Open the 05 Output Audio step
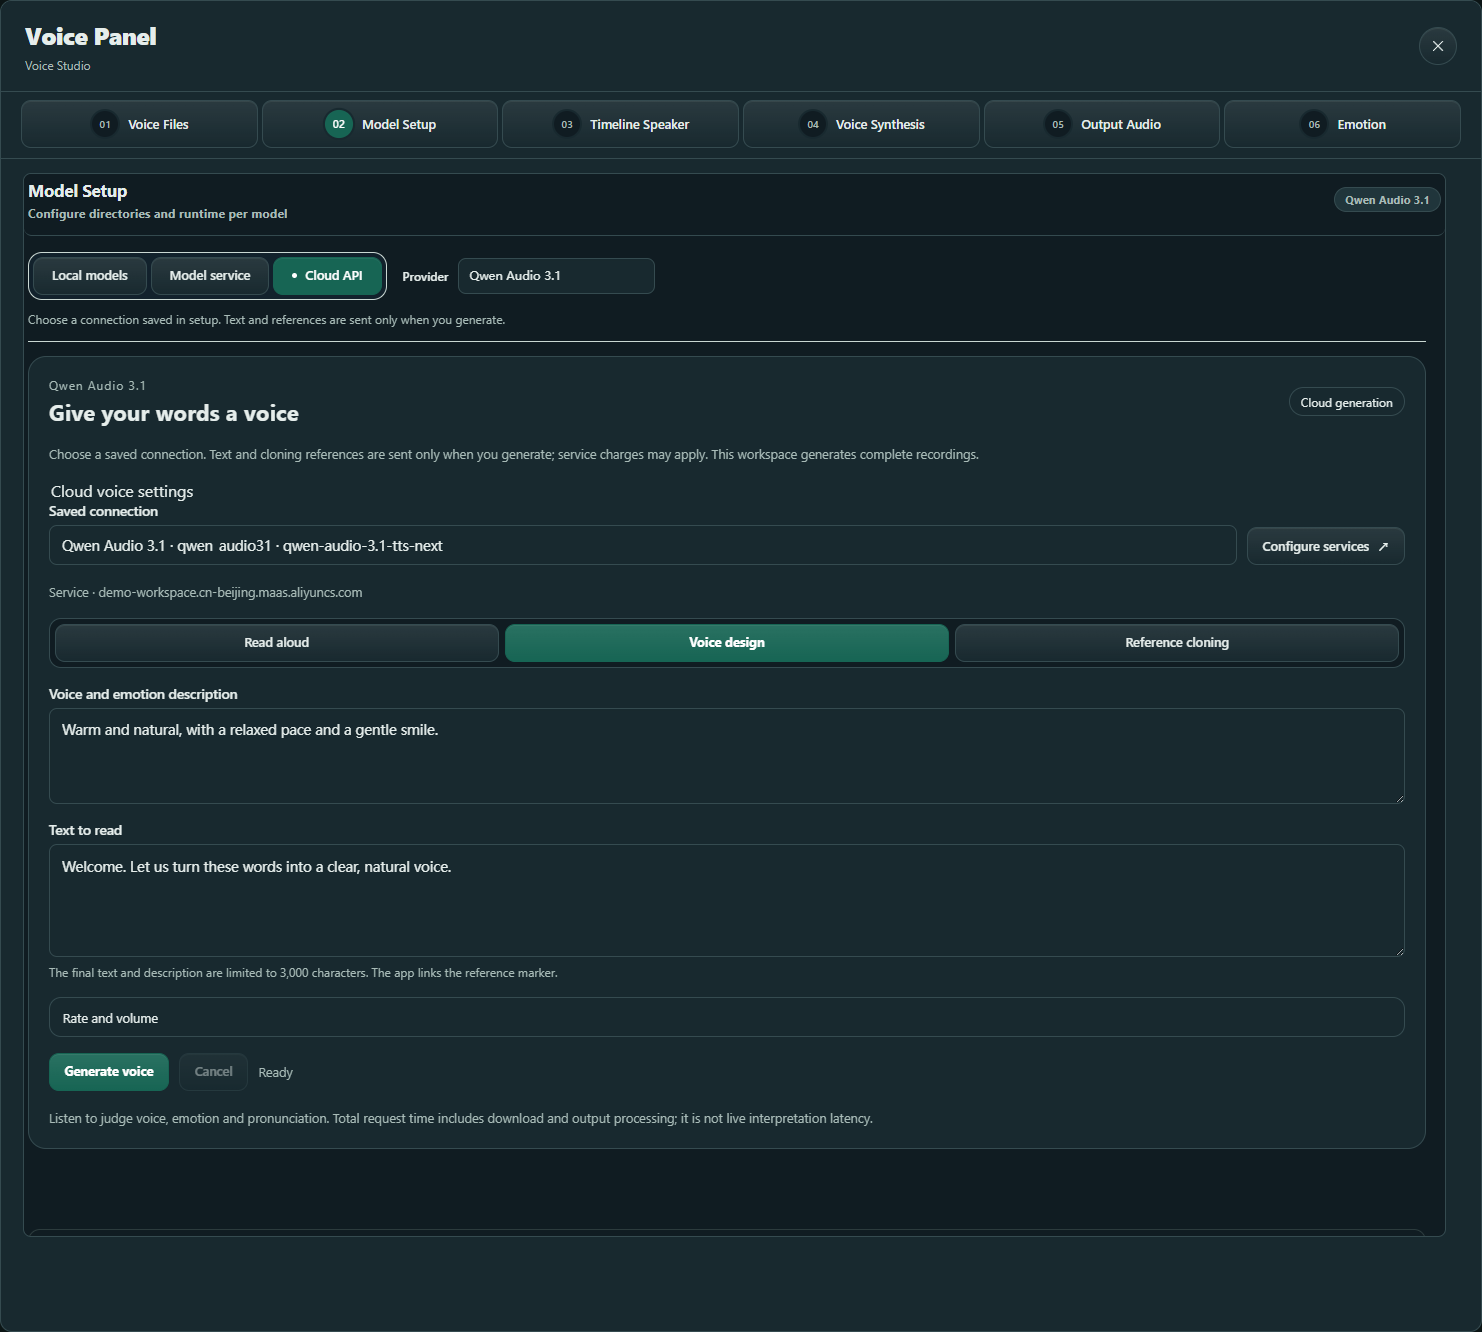Screen dimensions: 1482x1332 point(1102,124)
